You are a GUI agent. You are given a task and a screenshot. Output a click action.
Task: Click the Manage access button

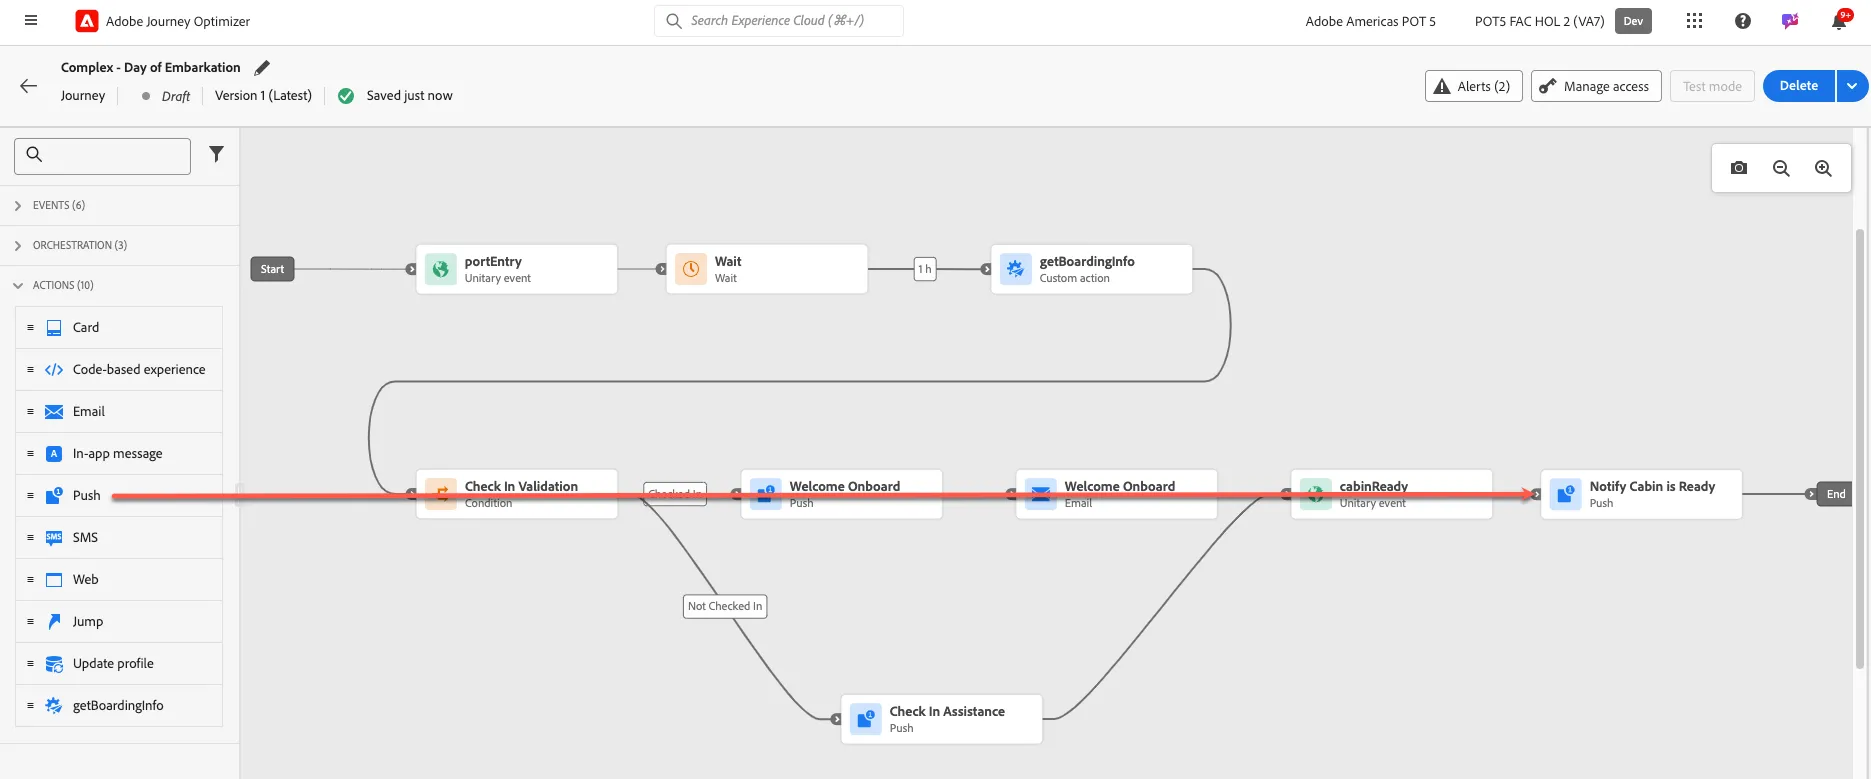(x=1595, y=86)
